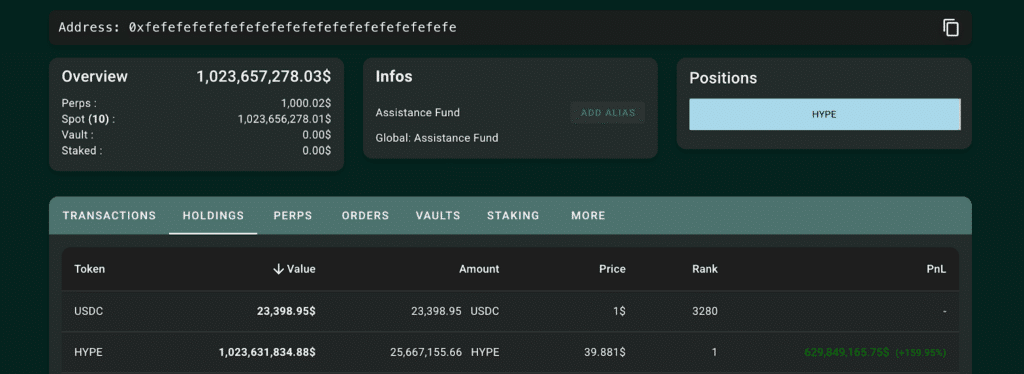Open the Orders tab
Image resolution: width=1024 pixels, height=374 pixels.
tap(365, 215)
